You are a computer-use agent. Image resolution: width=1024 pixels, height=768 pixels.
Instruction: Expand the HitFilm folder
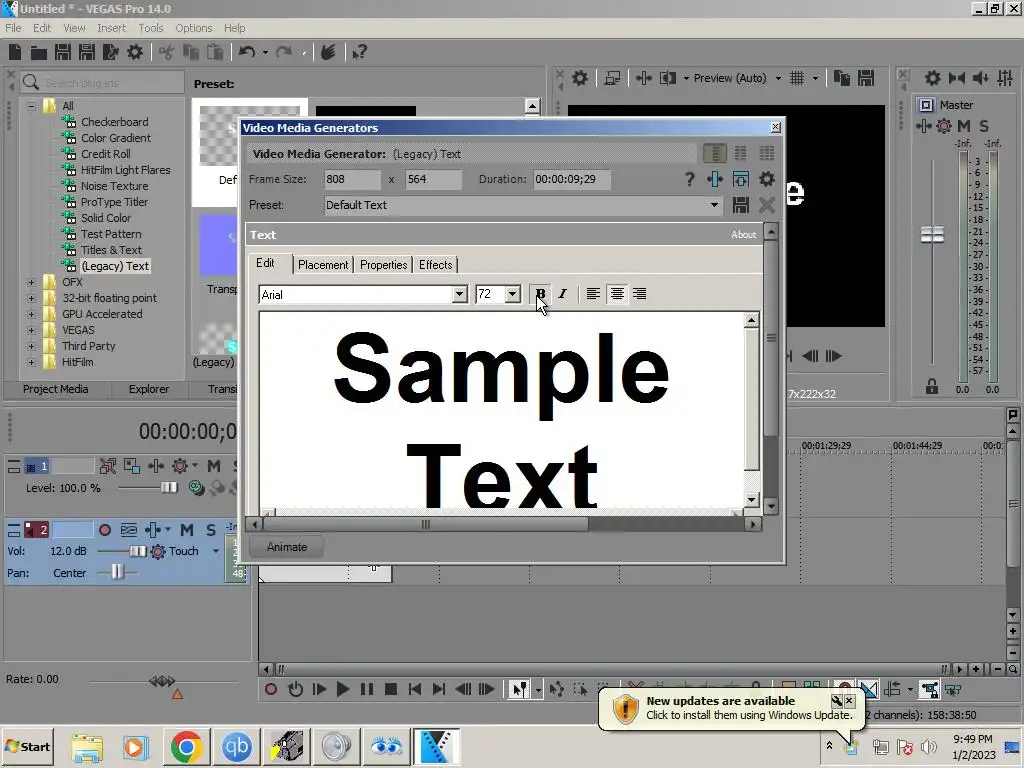point(31,362)
